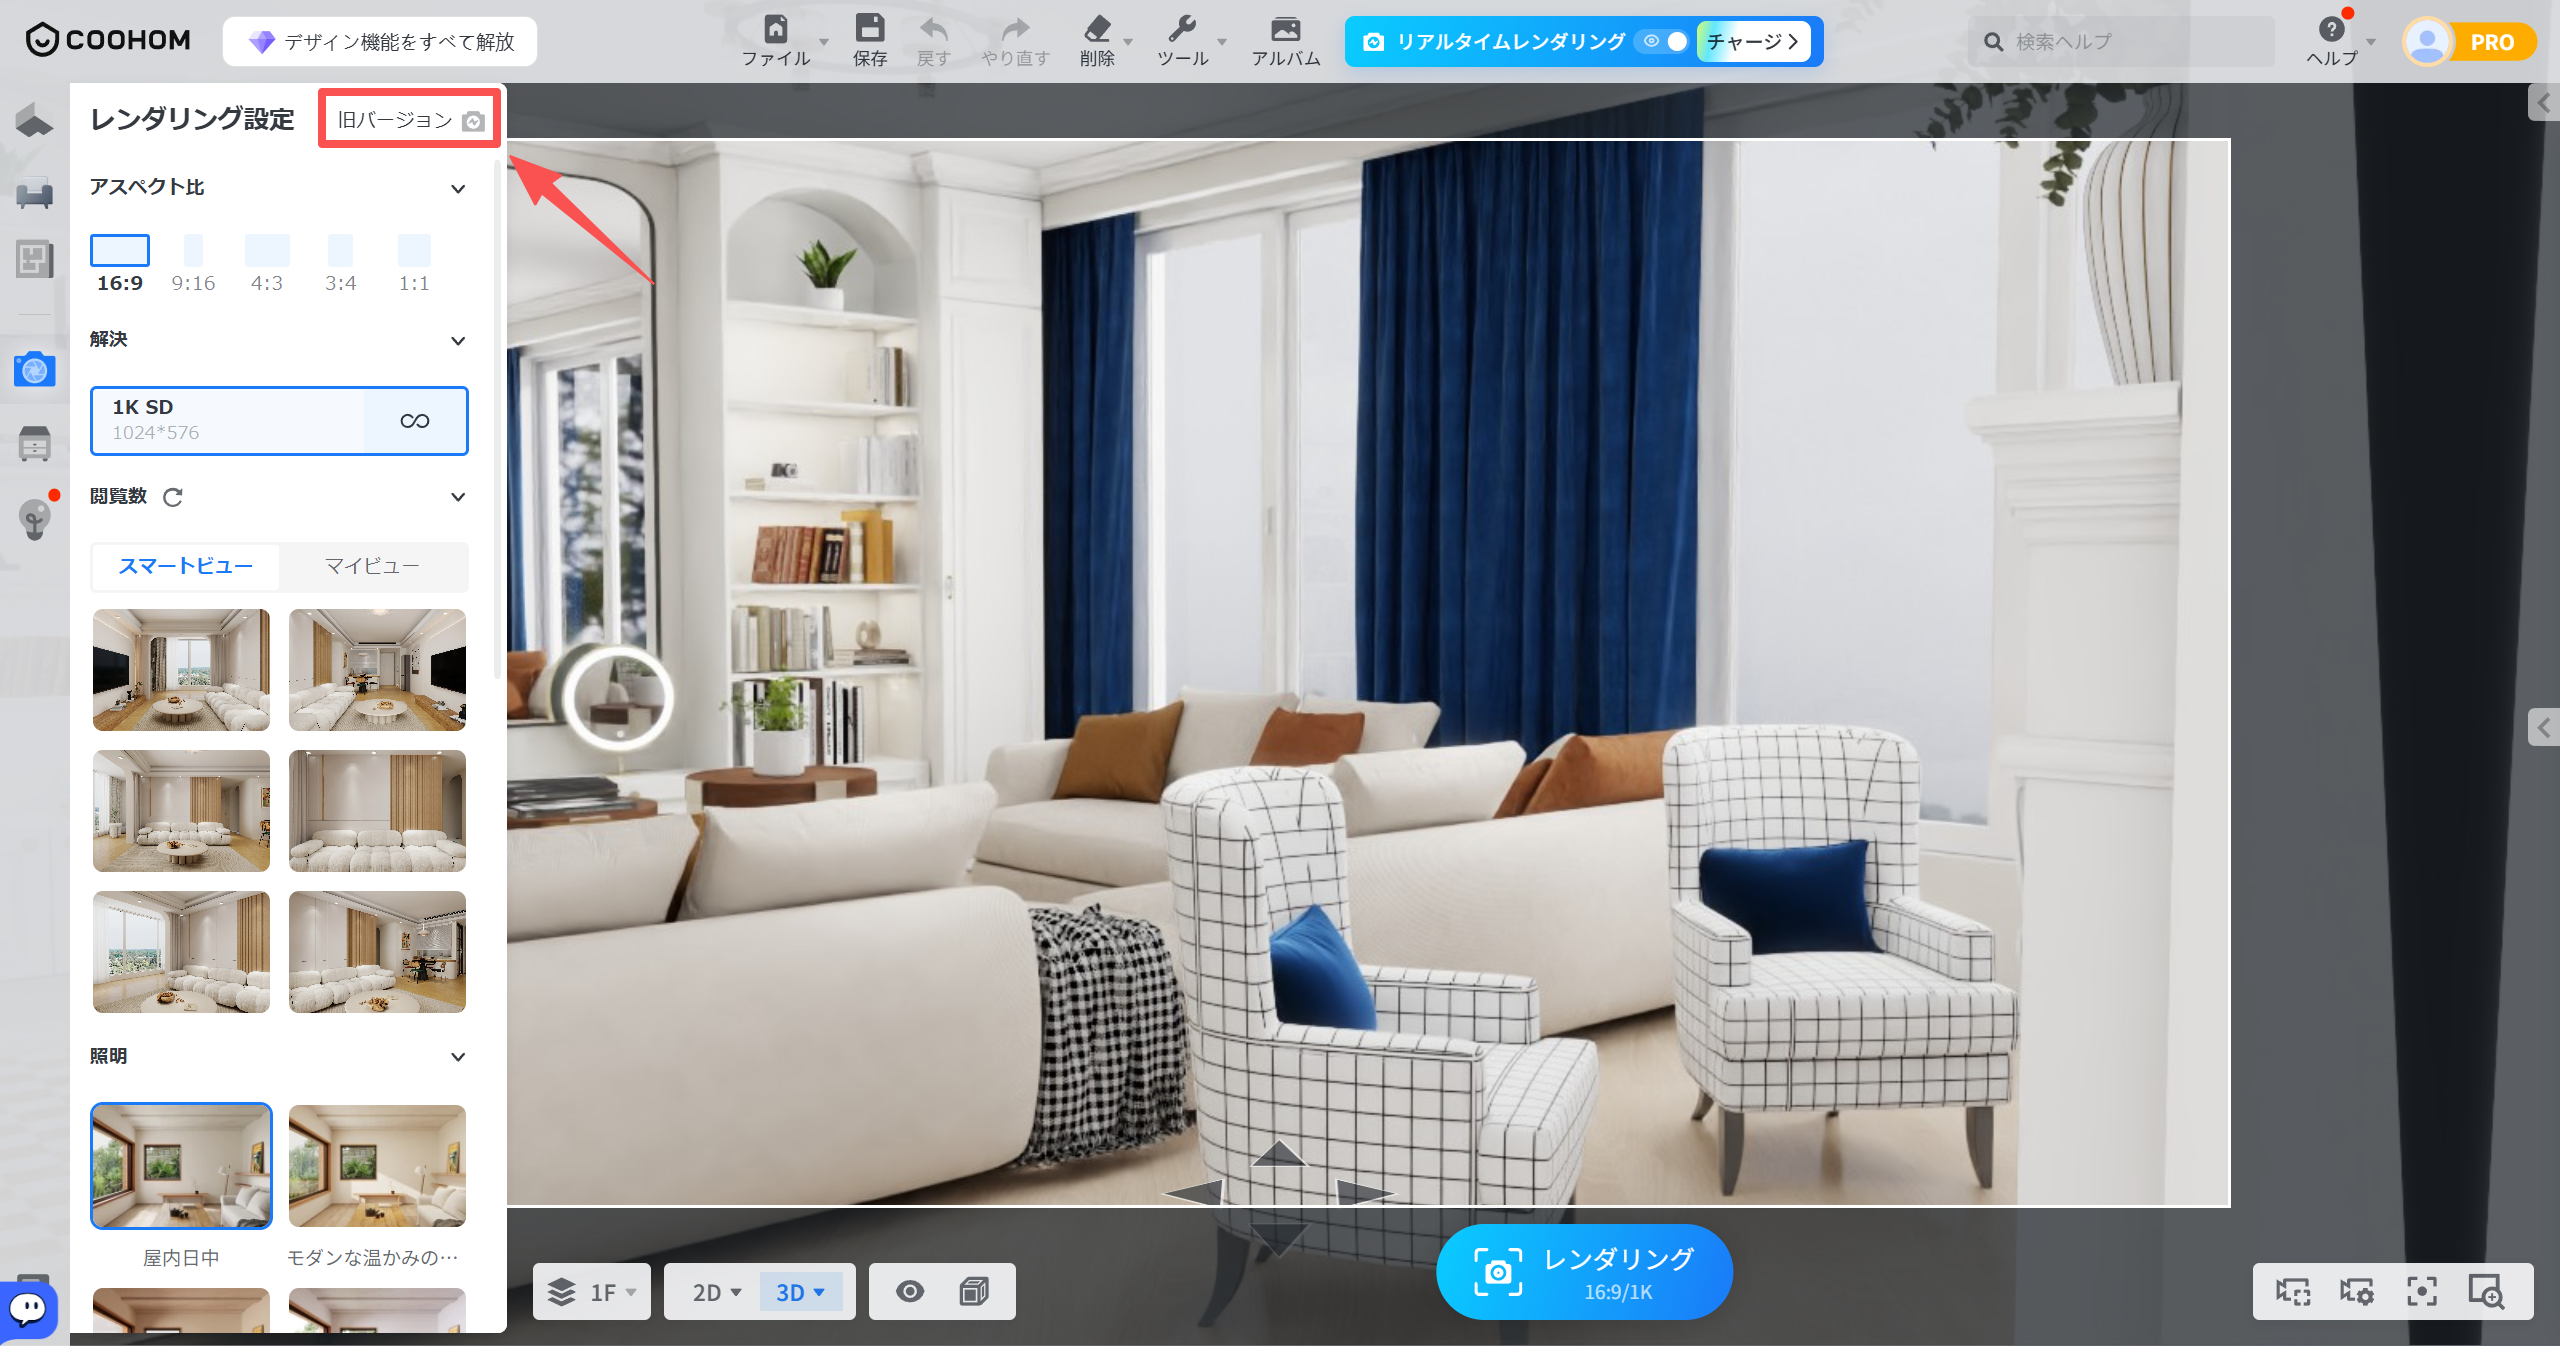Click the lightbulb ideas sidebar icon
Viewport: 2560px width, 1346px height.
click(34, 519)
